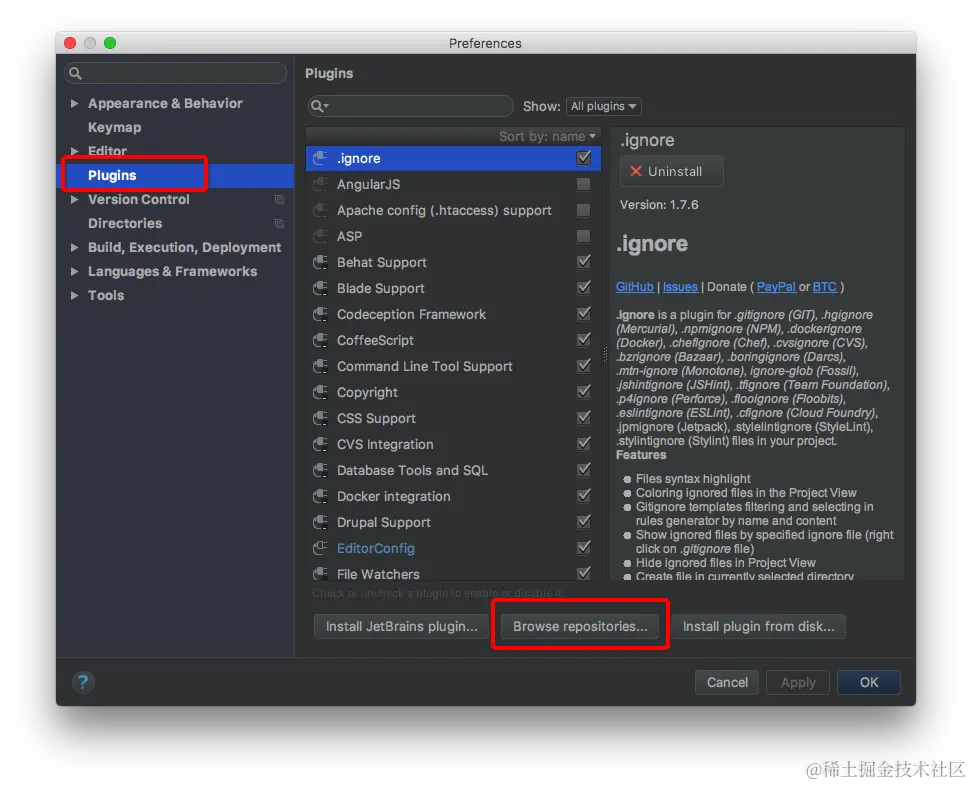Enable the ASP plugin checkbox
Viewport: 972px width, 786px height.
click(583, 236)
